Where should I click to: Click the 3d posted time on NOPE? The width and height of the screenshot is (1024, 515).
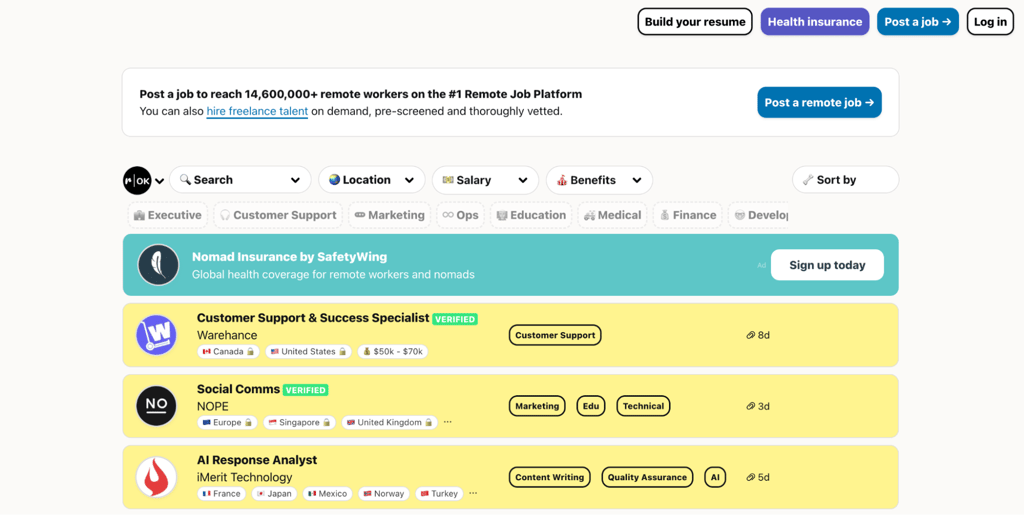point(758,406)
